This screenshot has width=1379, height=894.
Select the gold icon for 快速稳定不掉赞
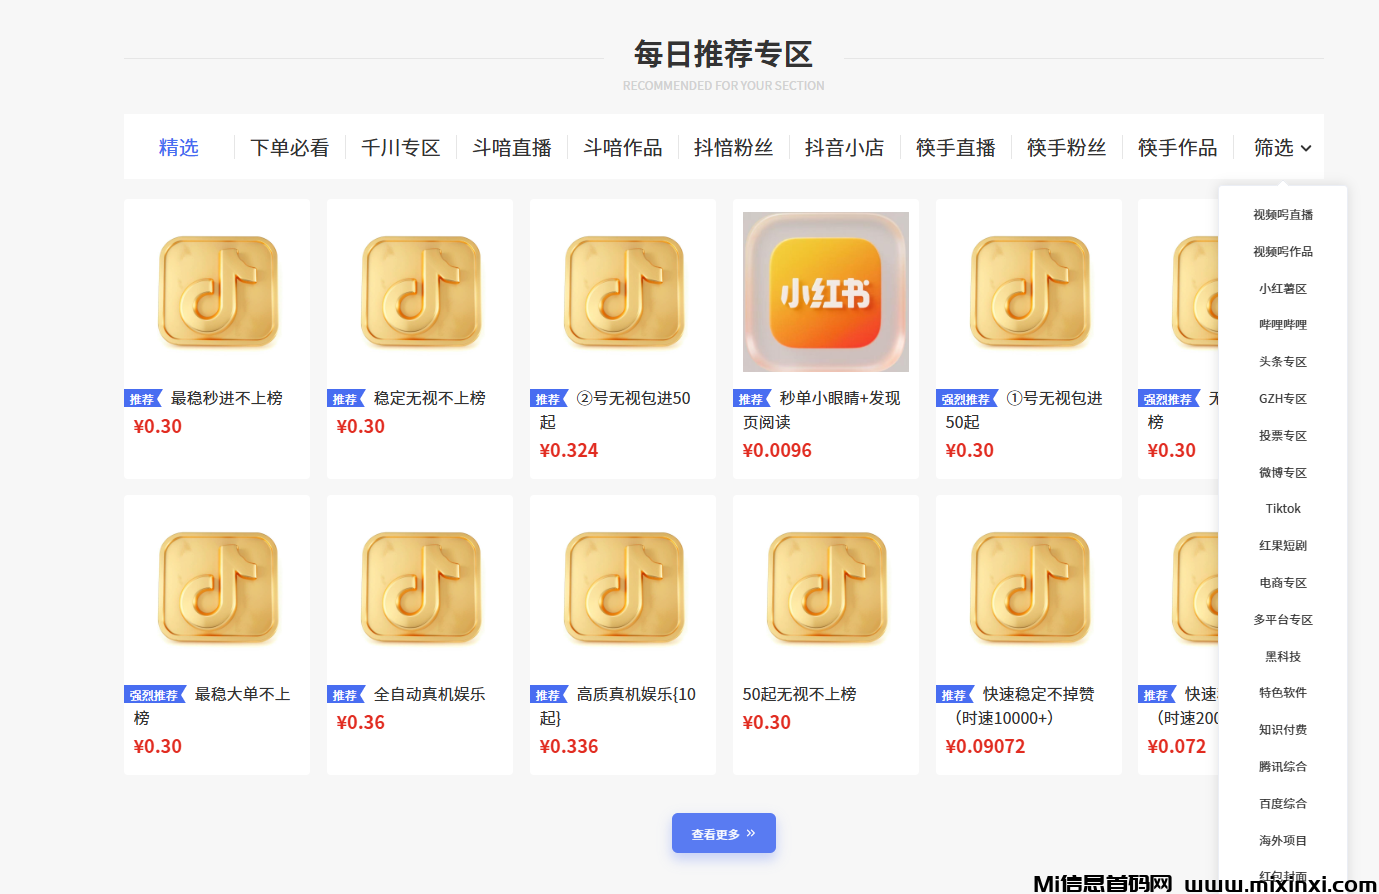click(1029, 588)
